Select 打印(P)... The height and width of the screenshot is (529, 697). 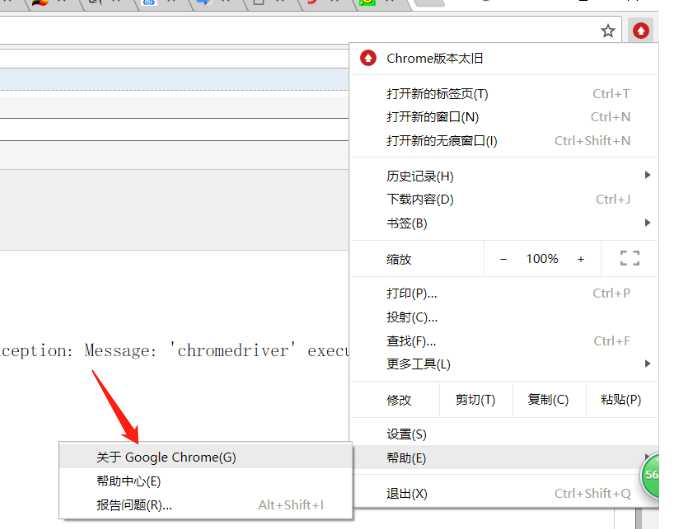click(504, 293)
